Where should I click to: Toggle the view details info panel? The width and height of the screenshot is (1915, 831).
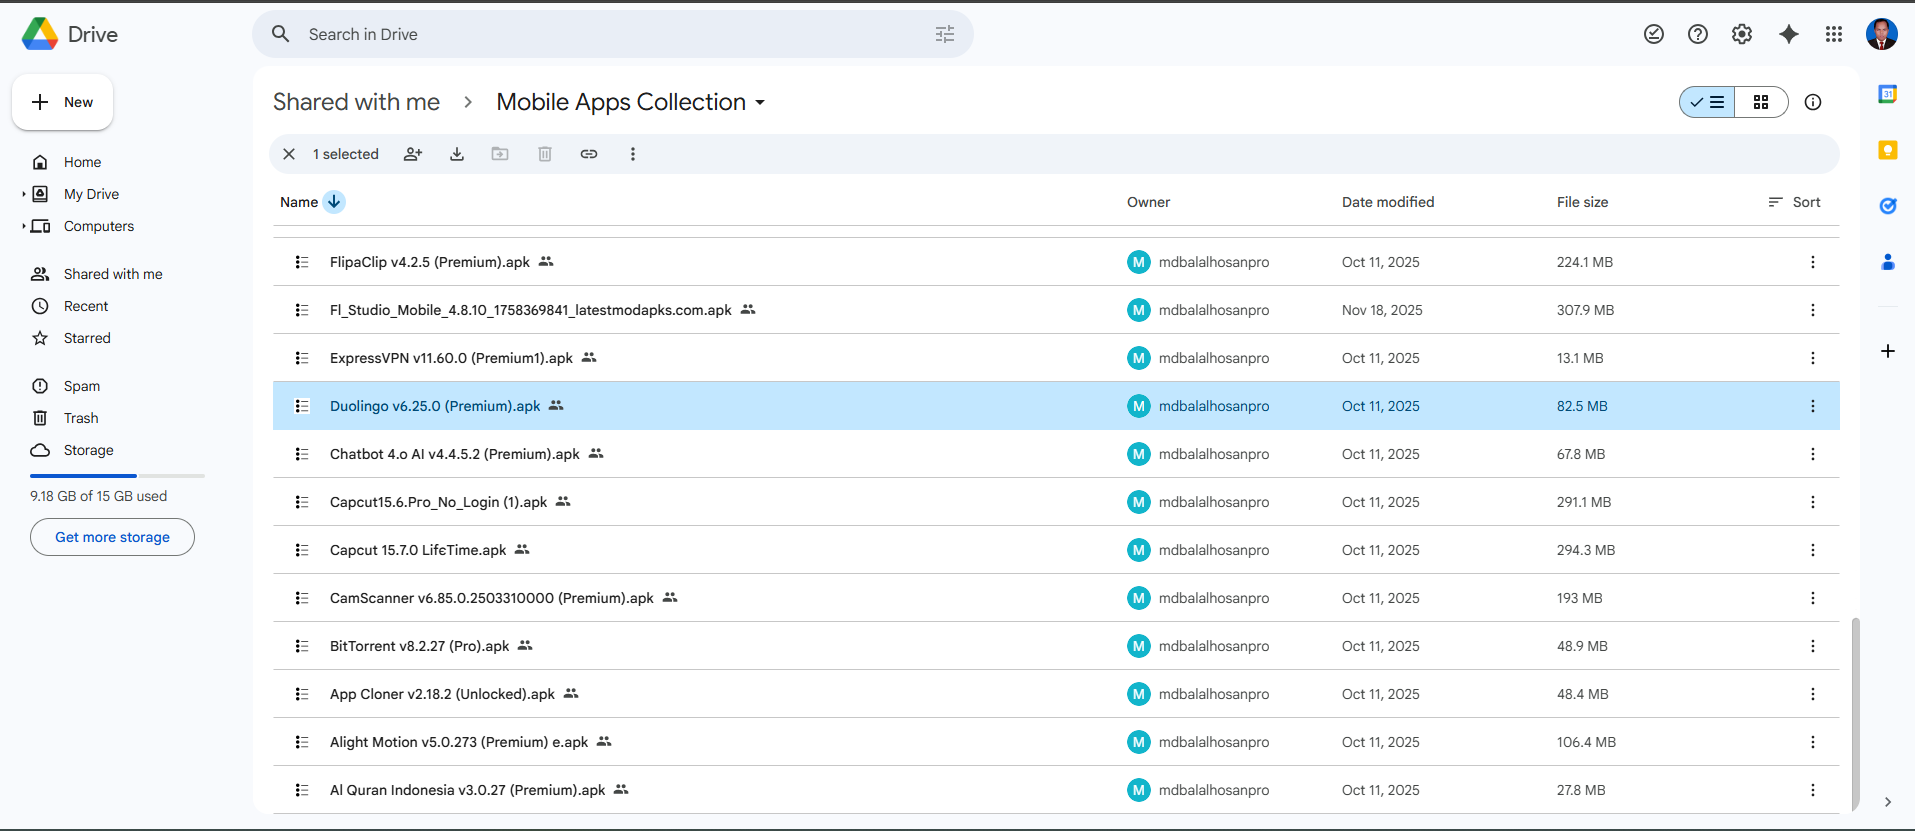click(1813, 102)
